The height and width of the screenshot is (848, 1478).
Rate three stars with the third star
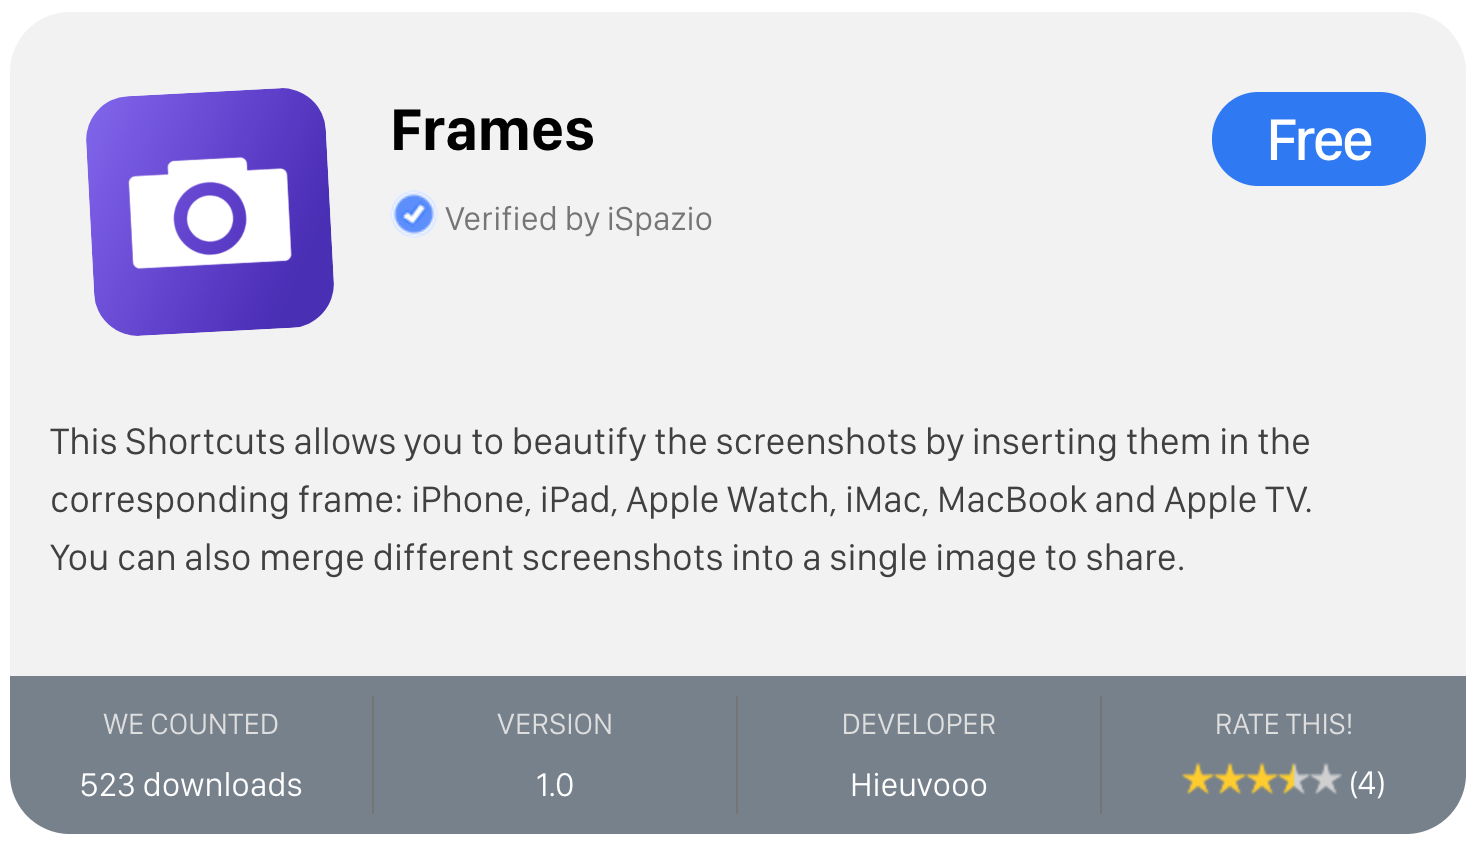[x=1261, y=779]
